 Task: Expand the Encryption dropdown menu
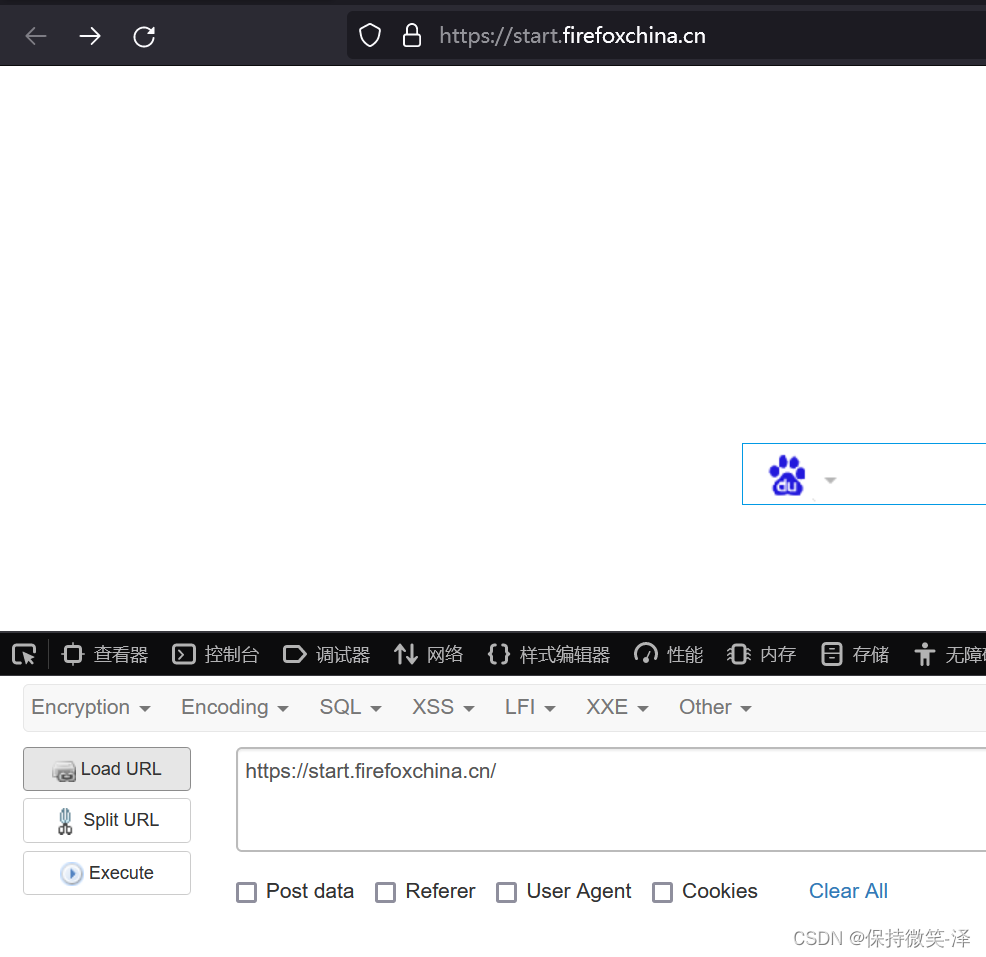pyautogui.click(x=91, y=707)
